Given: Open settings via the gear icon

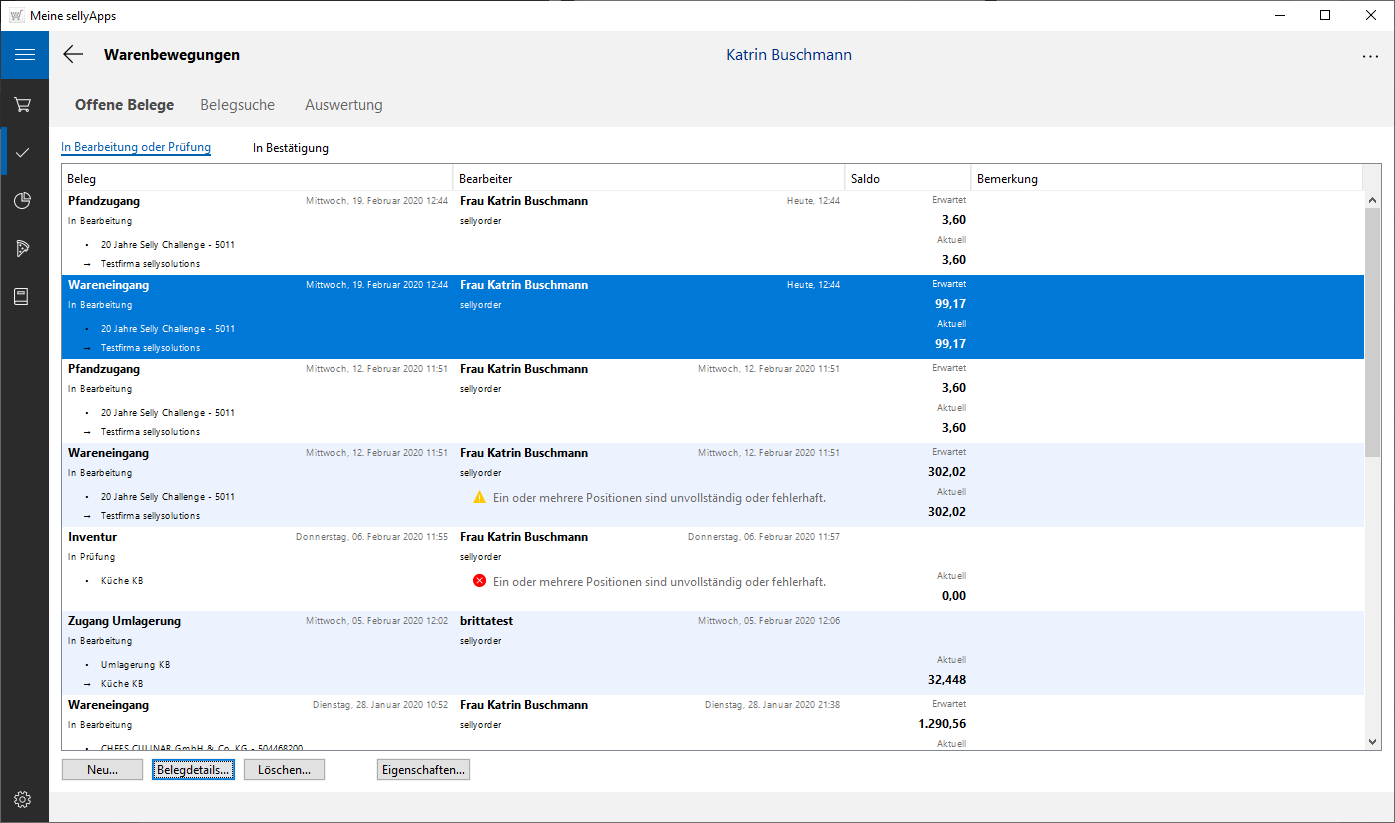Looking at the screenshot, I should pyautogui.click(x=22, y=799).
